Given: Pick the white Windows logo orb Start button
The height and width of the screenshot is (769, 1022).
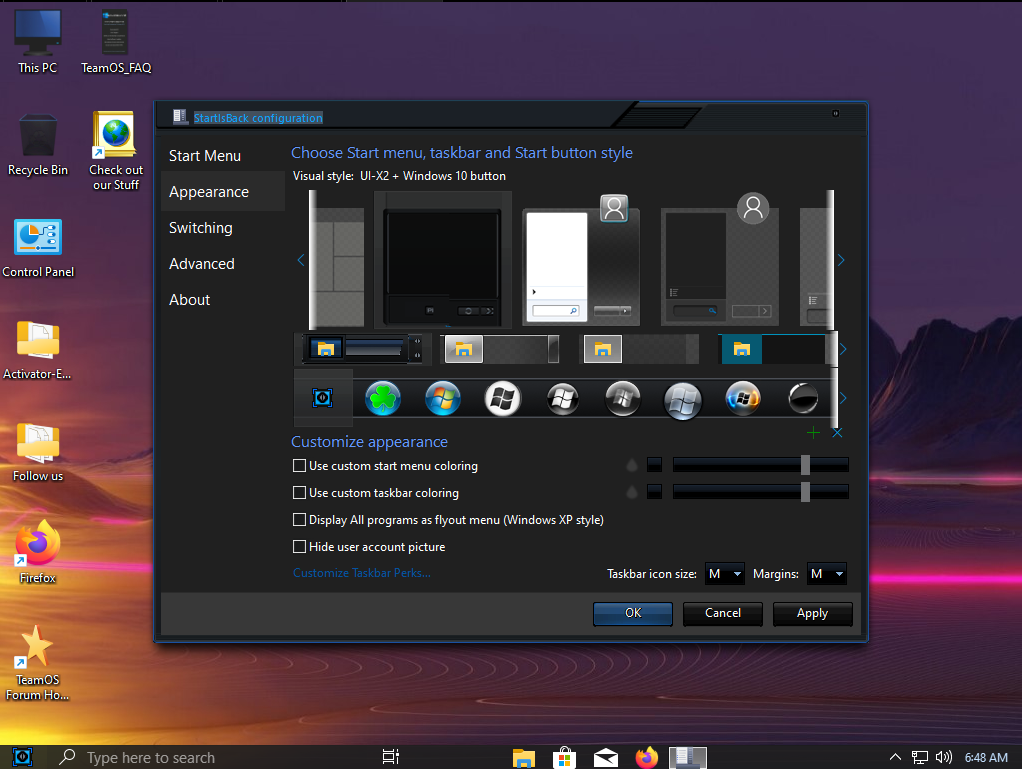Looking at the screenshot, I should (x=502, y=398).
